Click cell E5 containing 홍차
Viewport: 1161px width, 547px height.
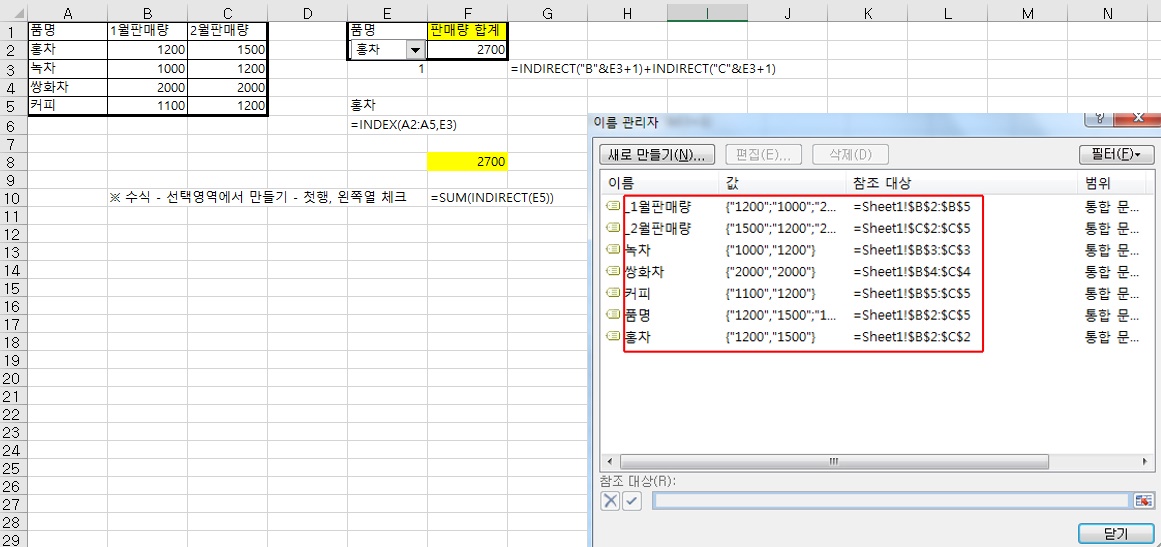click(x=387, y=106)
